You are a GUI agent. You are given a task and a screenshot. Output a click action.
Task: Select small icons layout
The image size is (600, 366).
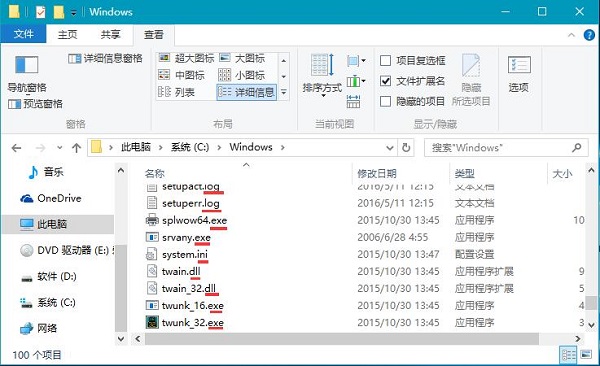(242, 75)
